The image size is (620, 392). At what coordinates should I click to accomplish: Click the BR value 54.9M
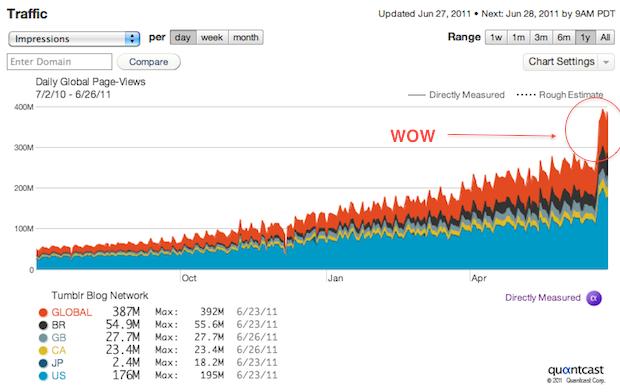coord(123,324)
